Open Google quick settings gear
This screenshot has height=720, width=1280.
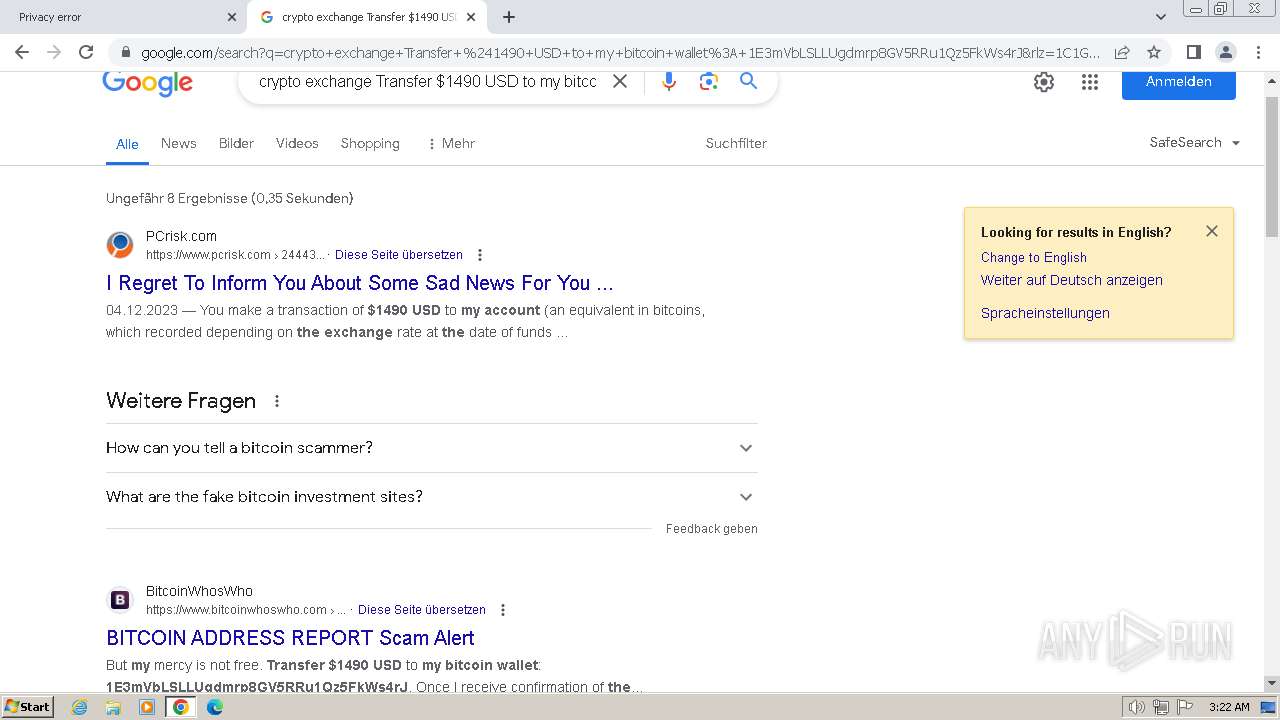click(1044, 82)
